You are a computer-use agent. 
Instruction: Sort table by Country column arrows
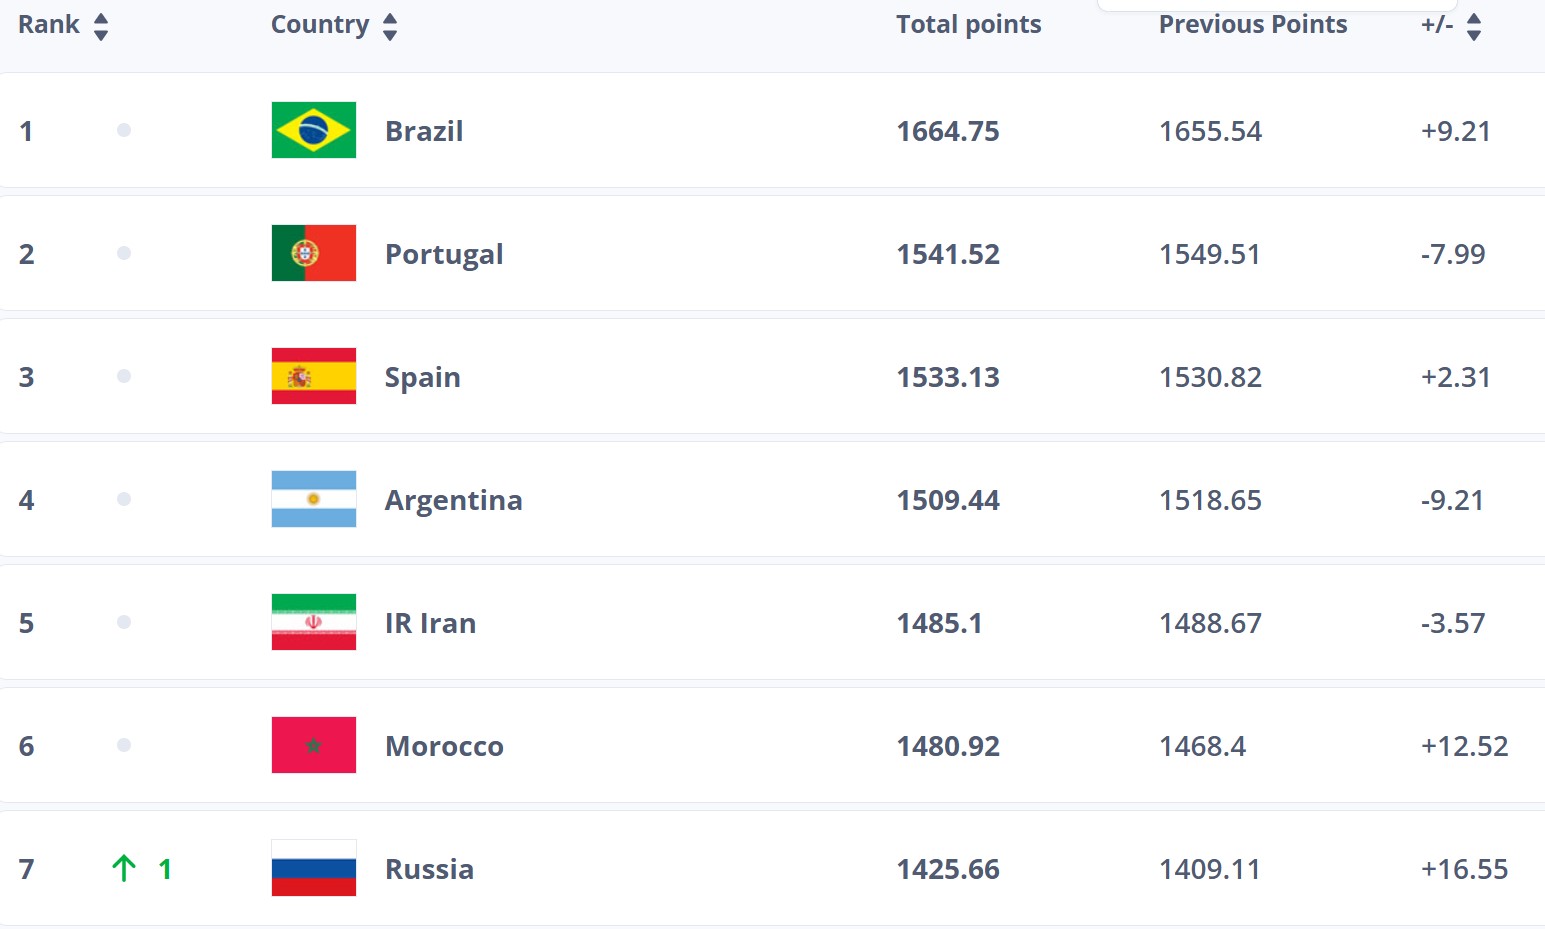pyautogui.click(x=390, y=27)
